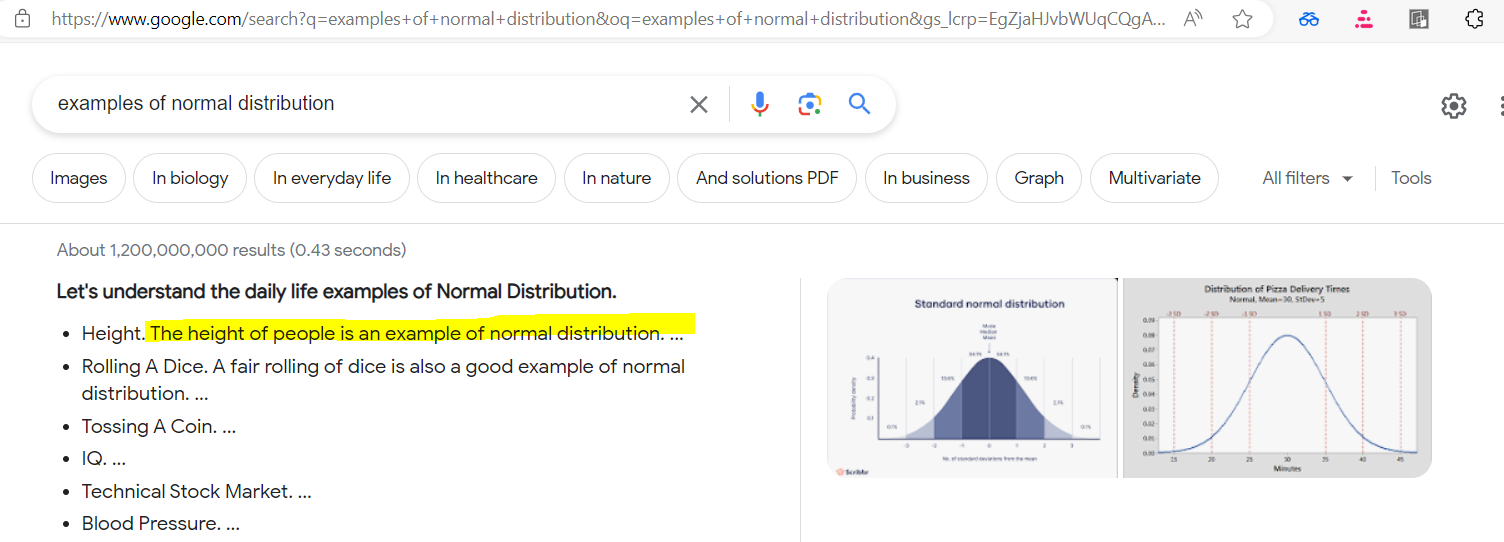
Task: Clear search box with X icon
Action: [699, 104]
